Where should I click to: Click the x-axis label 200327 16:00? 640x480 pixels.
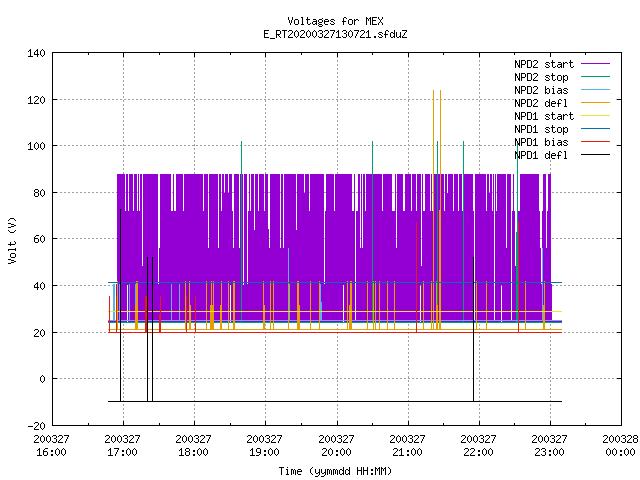51,446
